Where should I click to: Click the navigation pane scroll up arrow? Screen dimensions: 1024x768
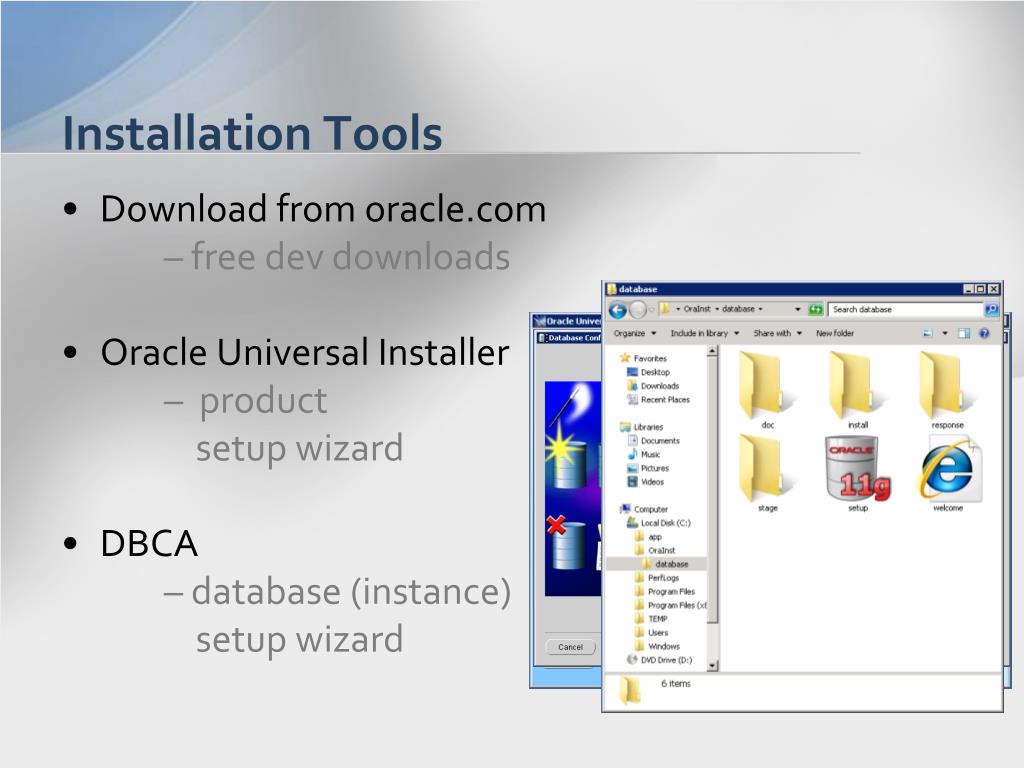712,351
